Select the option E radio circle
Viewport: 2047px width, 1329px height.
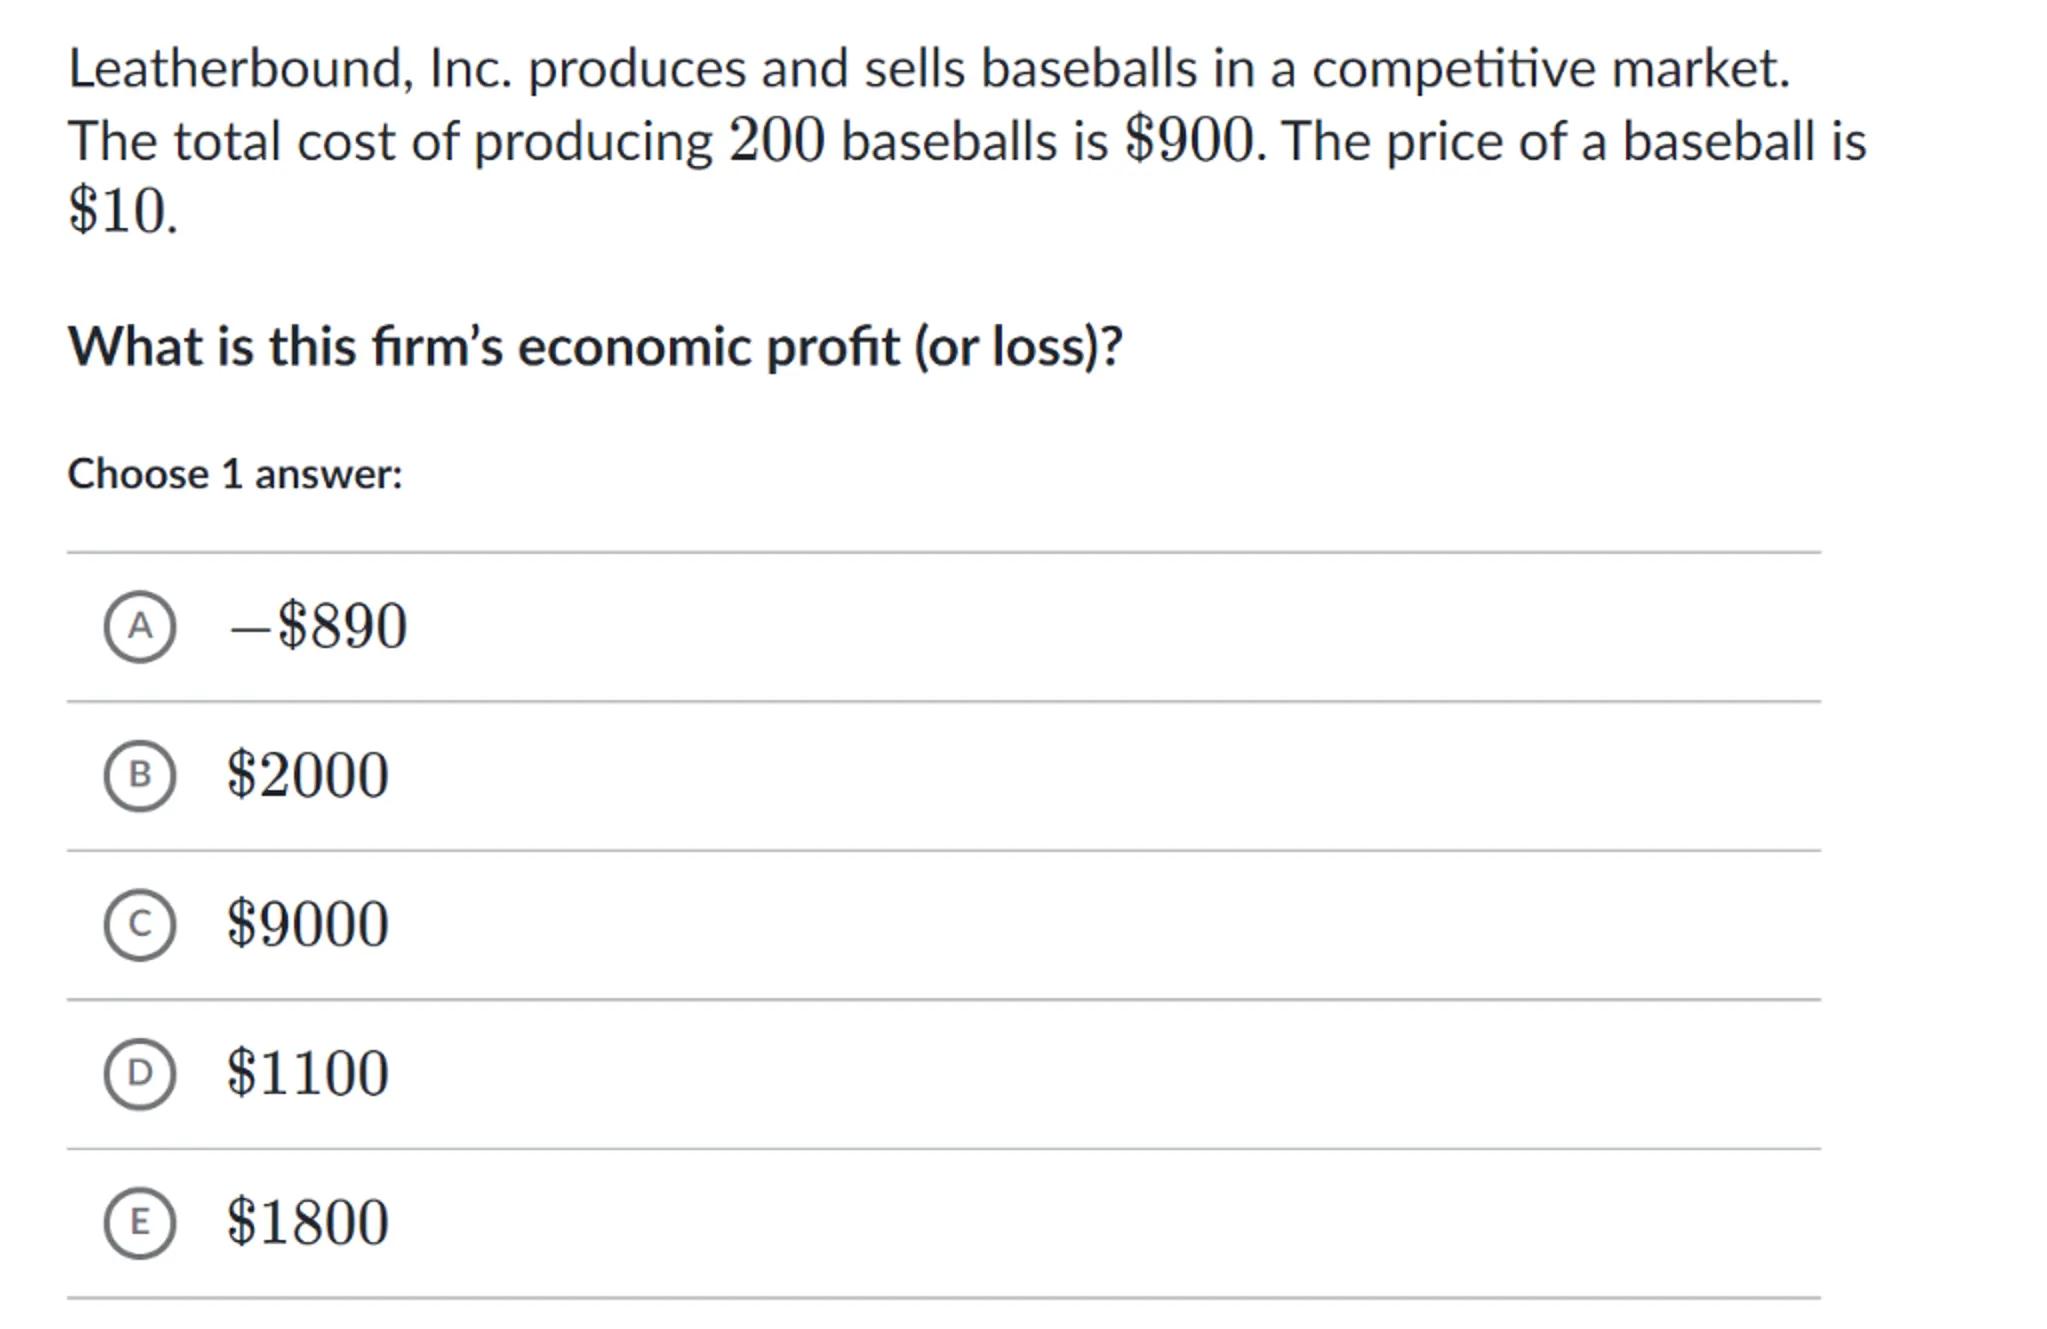pos(140,1222)
